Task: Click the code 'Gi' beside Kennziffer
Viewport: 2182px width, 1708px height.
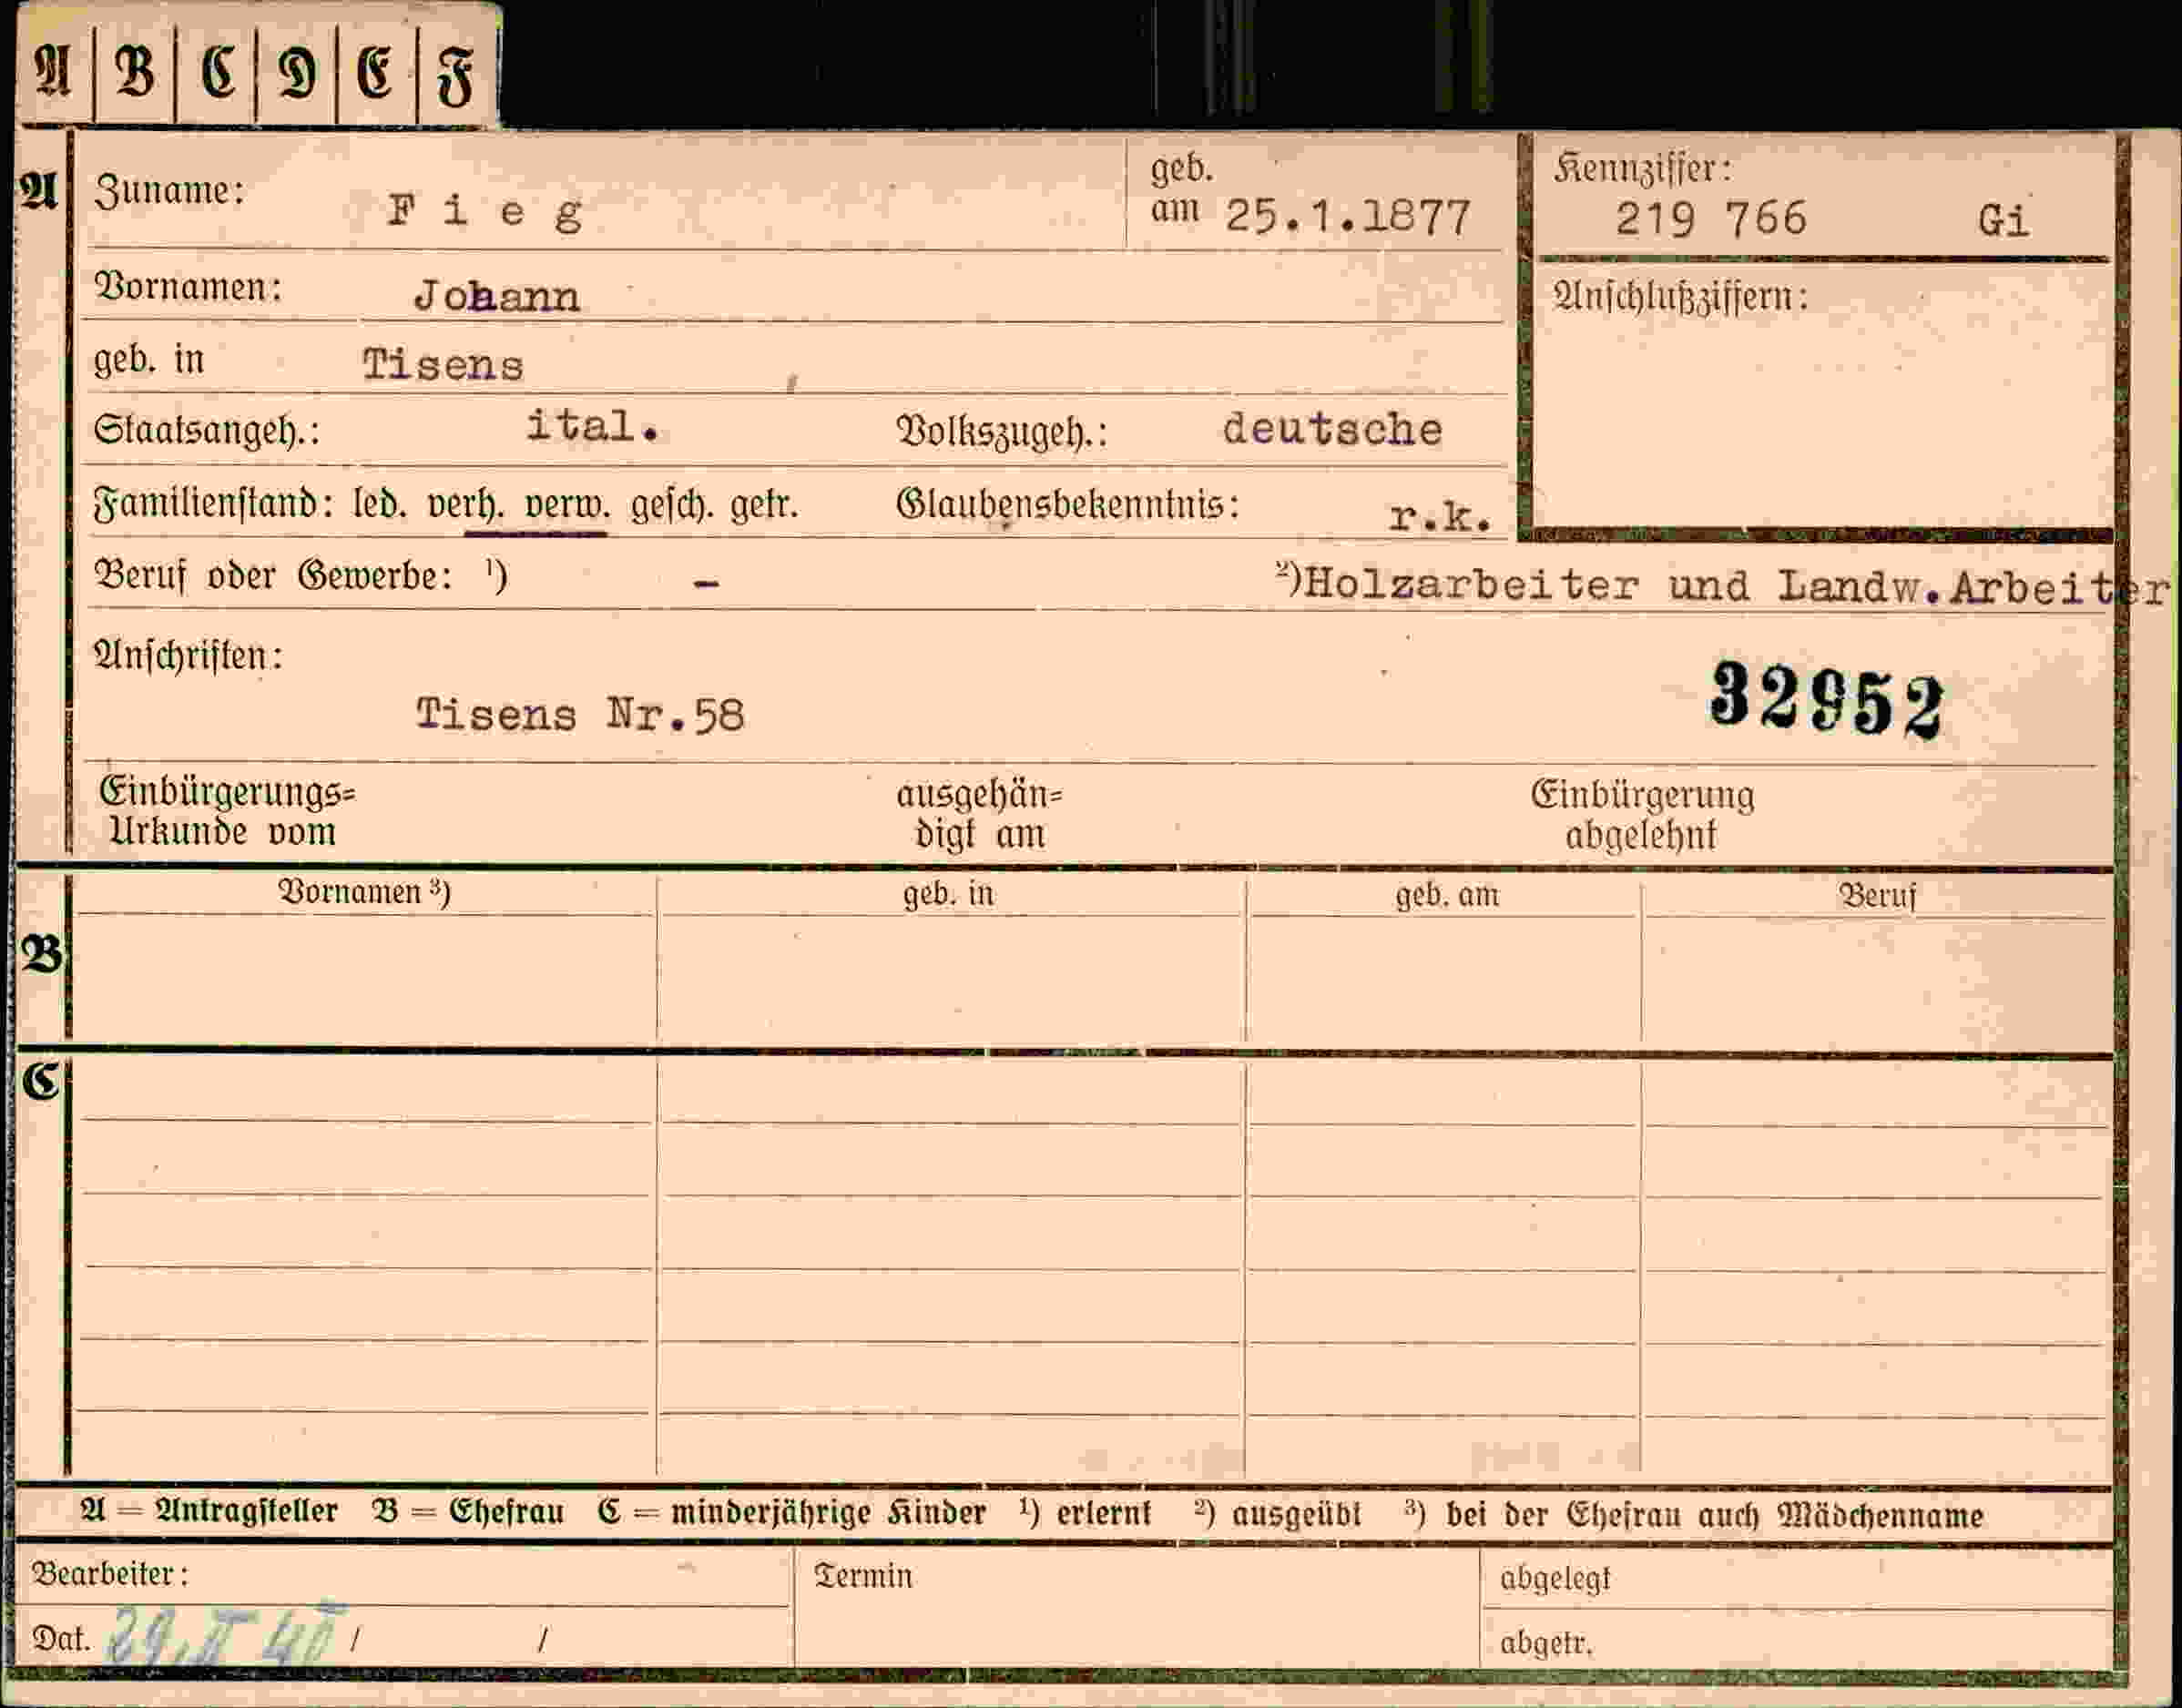Action: tap(2003, 221)
